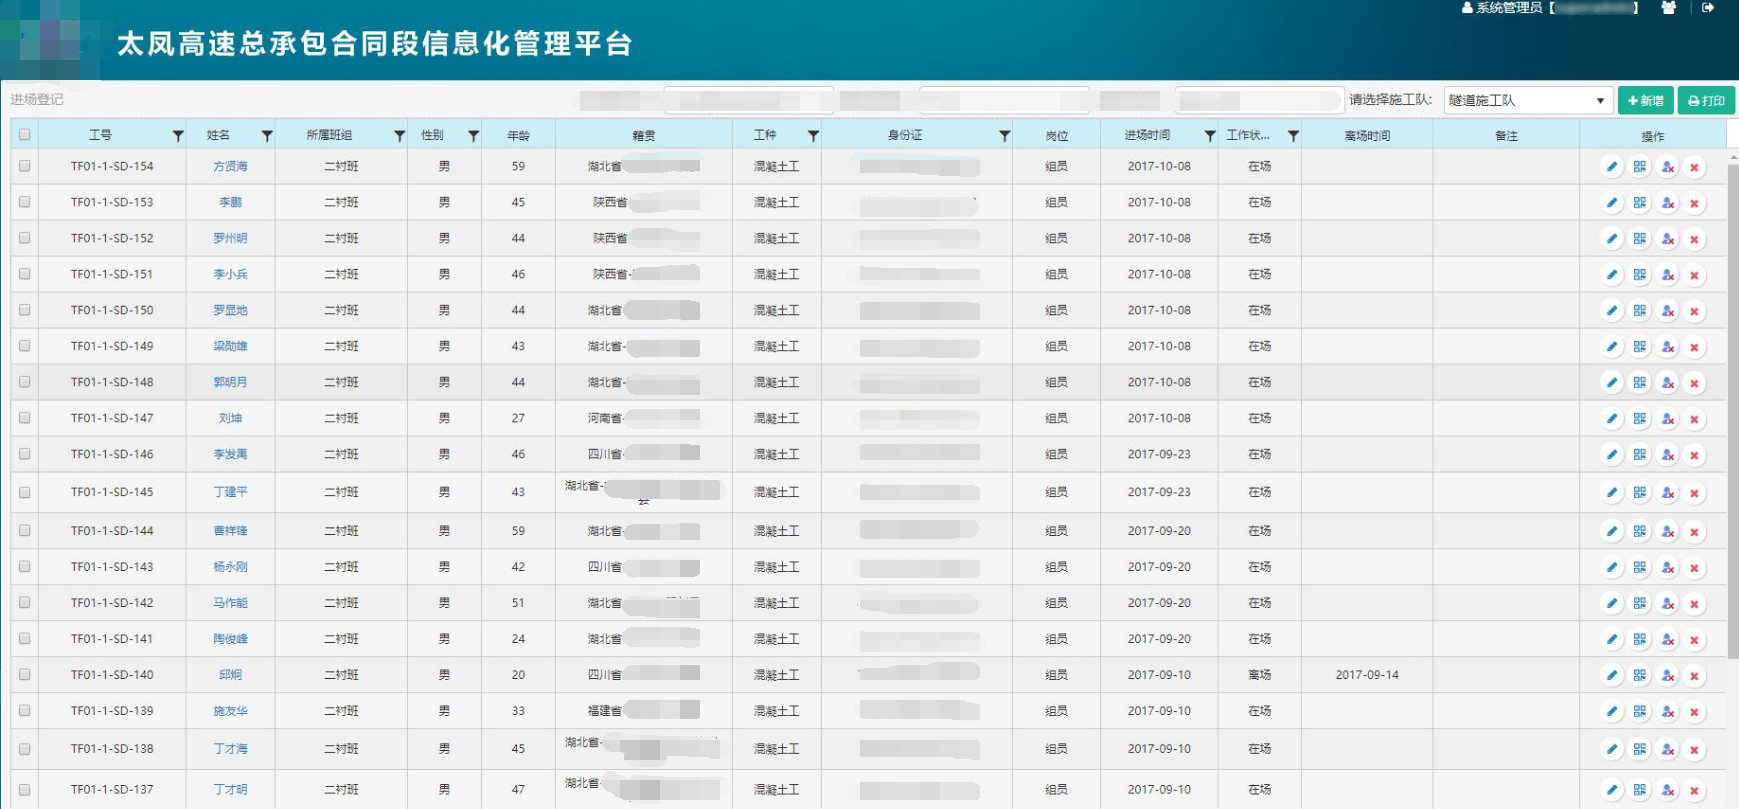The height and width of the screenshot is (809, 1739).
Task: Click edit pencil for TF01-1-SD-154
Action: pos(1611,167)
